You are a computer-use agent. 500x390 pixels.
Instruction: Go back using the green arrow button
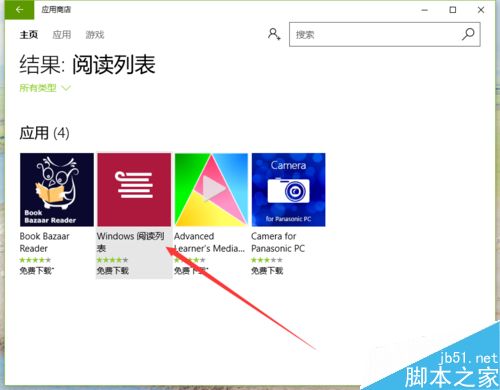[19, 10]
